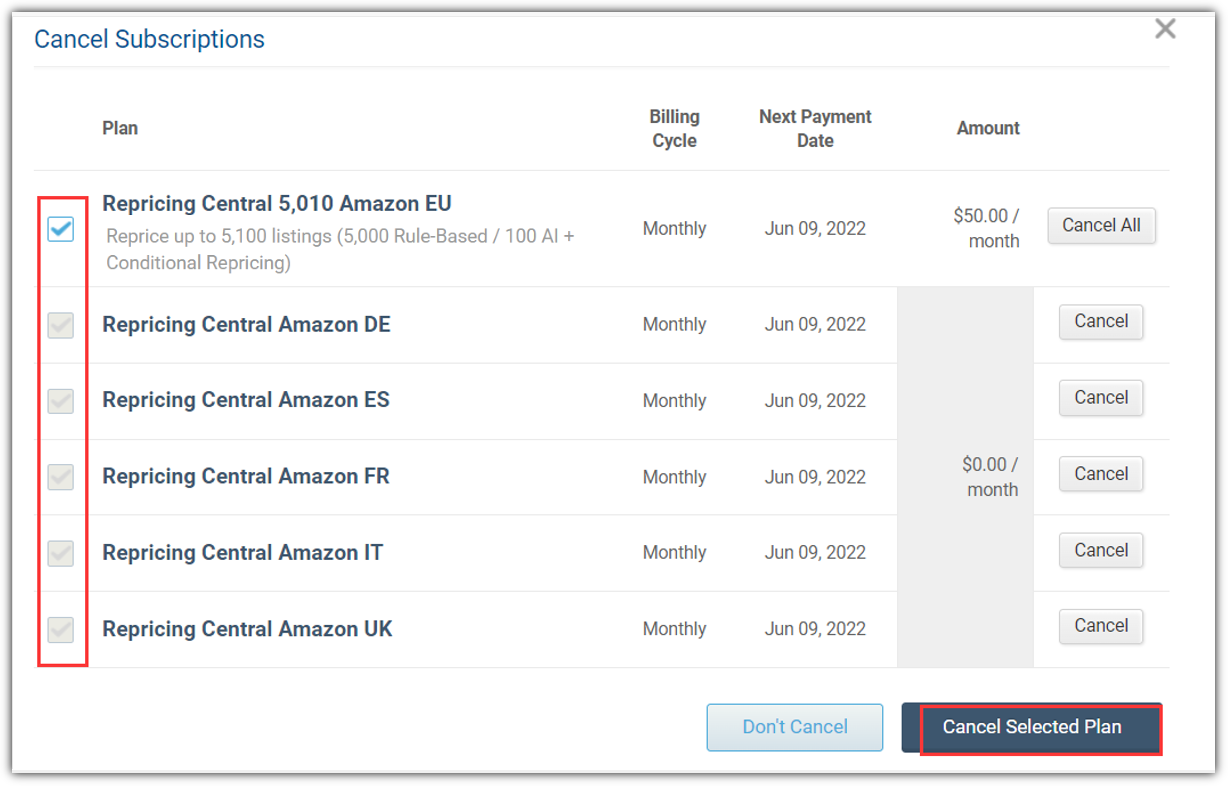Screen dimensions: 1228x786
Task: Uncheck the Repricing Central 5,010 Amazon EU checkbox
Action: pyautogui.click(x=61, y=229)
